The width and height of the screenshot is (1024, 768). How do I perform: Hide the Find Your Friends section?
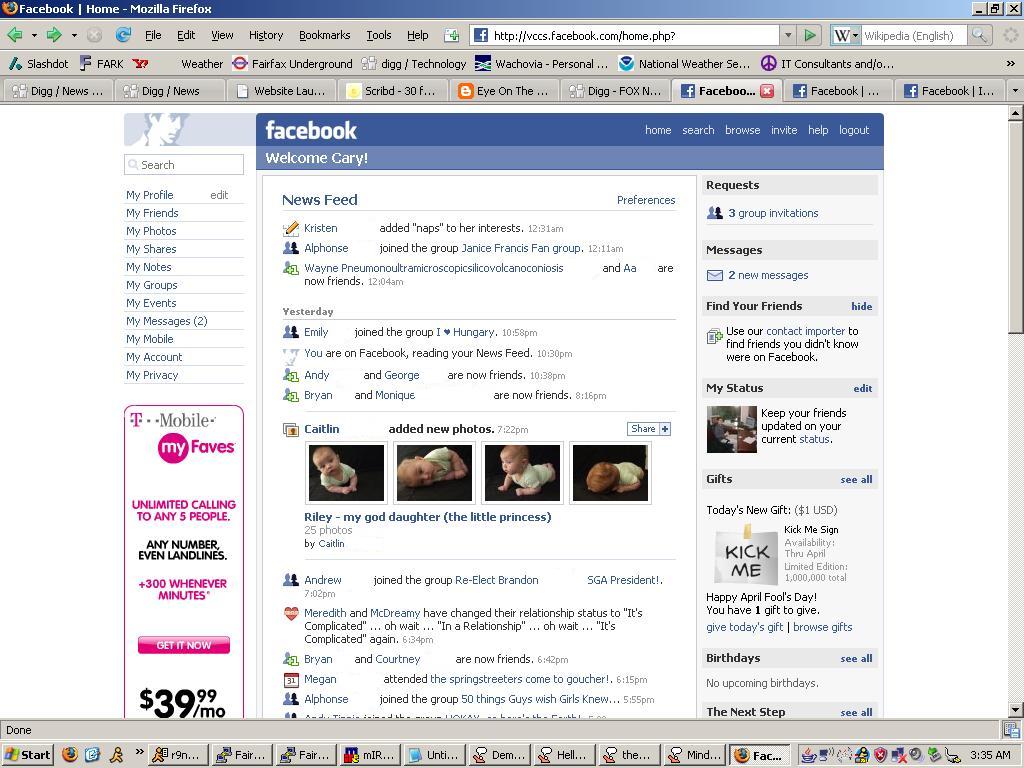click(861, 306)
